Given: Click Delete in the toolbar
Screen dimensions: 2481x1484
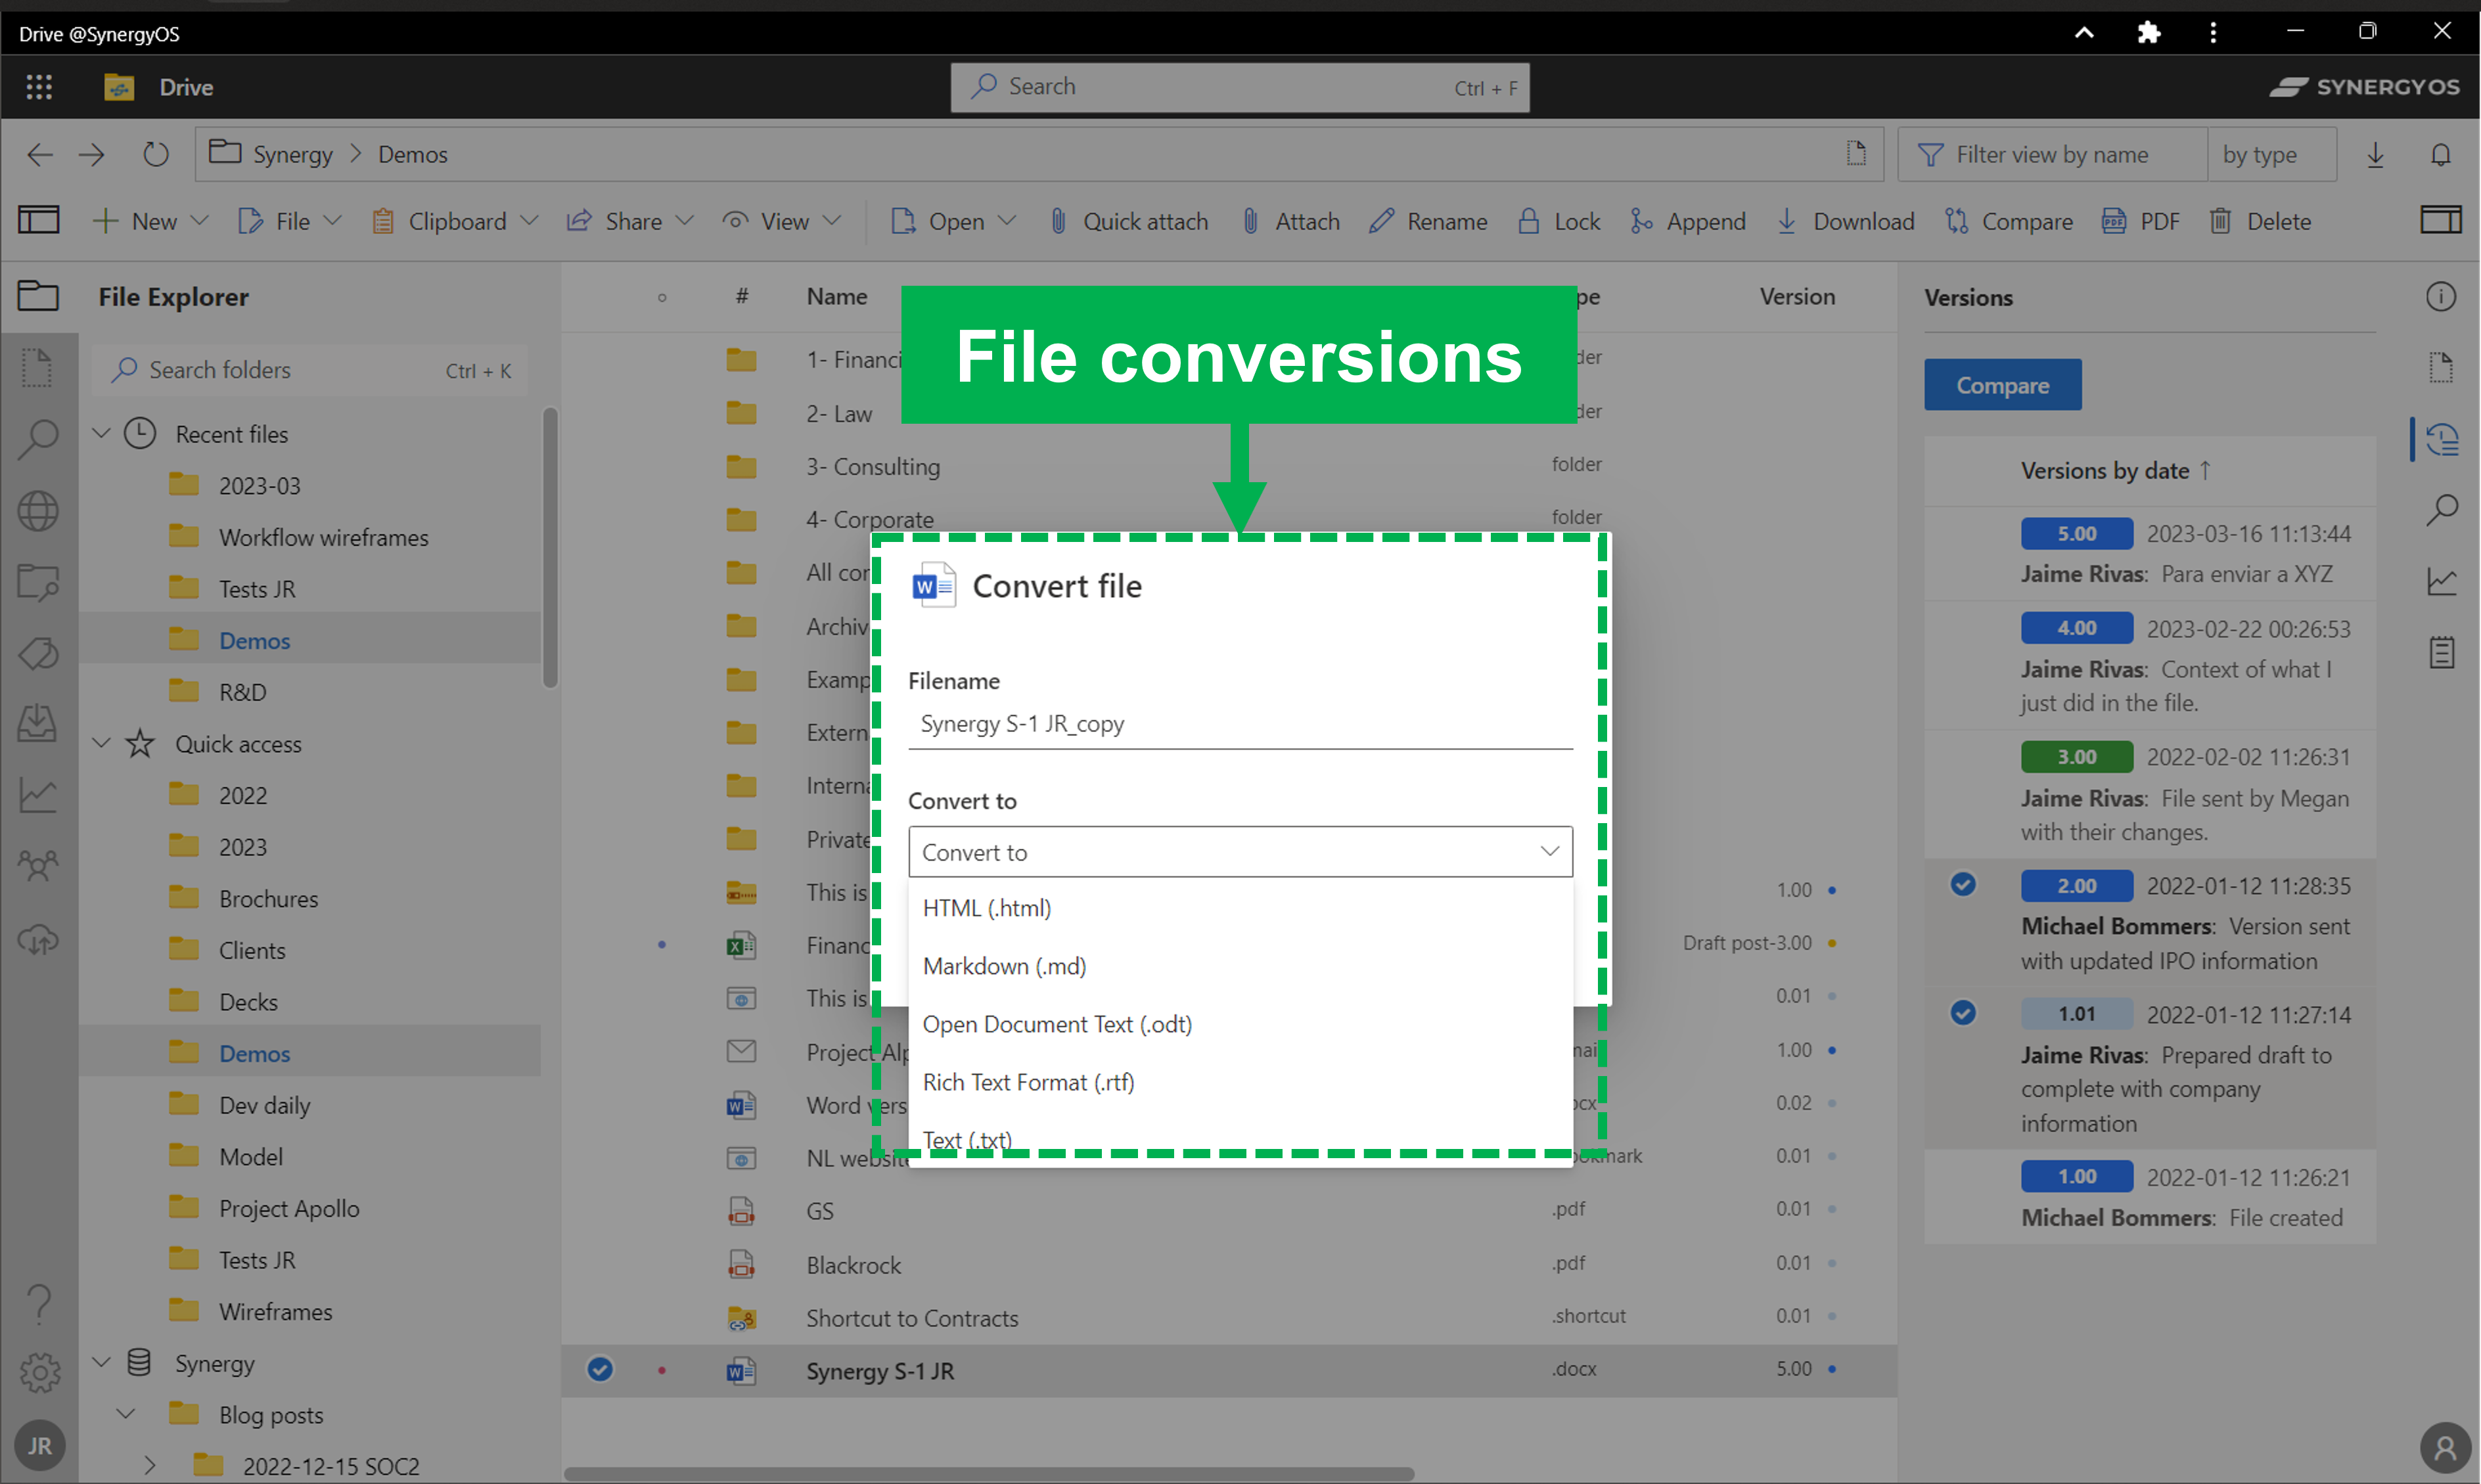Looking at the screenshot, I should 2260,221.
